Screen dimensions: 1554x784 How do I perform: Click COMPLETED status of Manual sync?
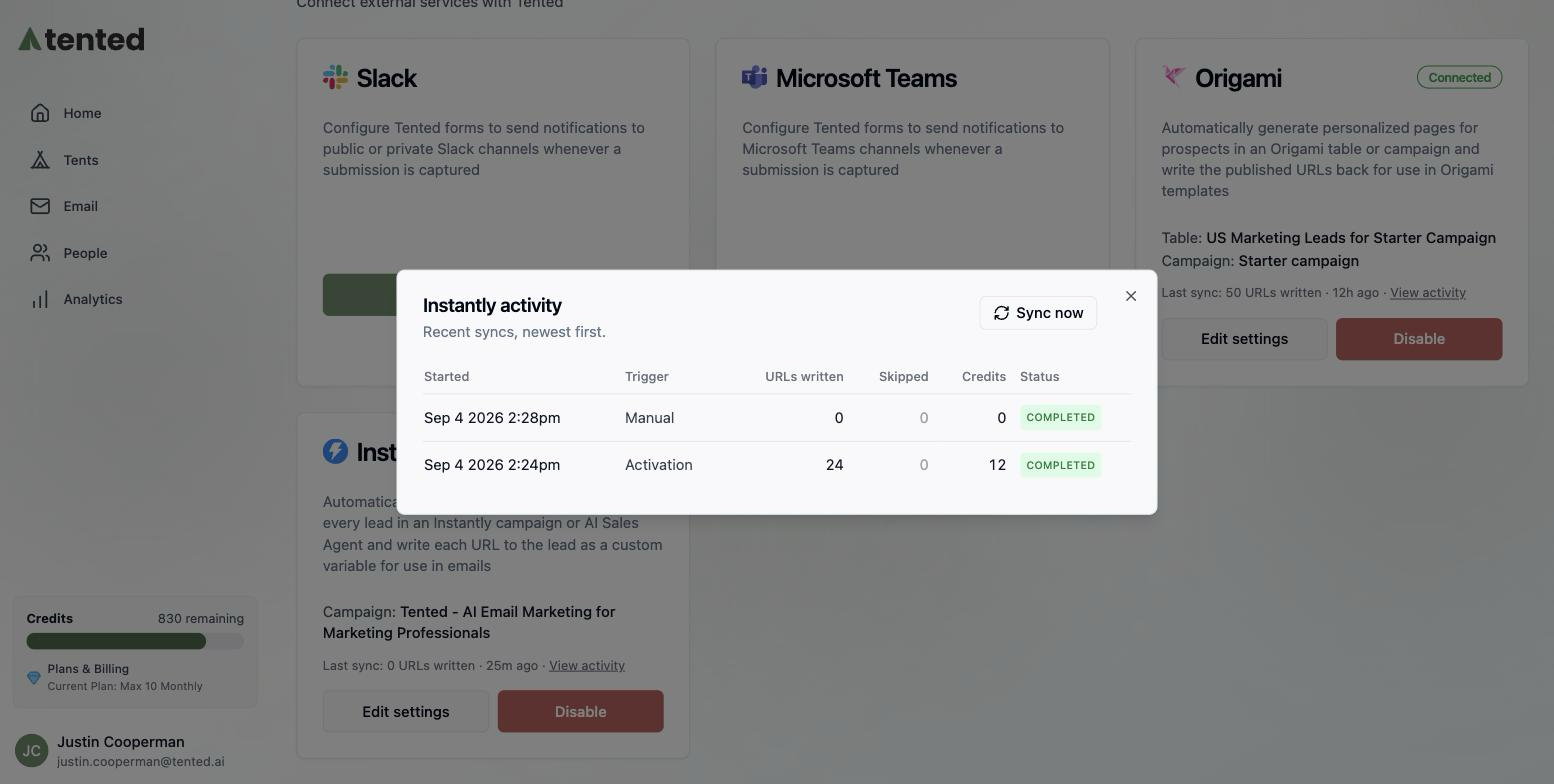point(1061,418)
